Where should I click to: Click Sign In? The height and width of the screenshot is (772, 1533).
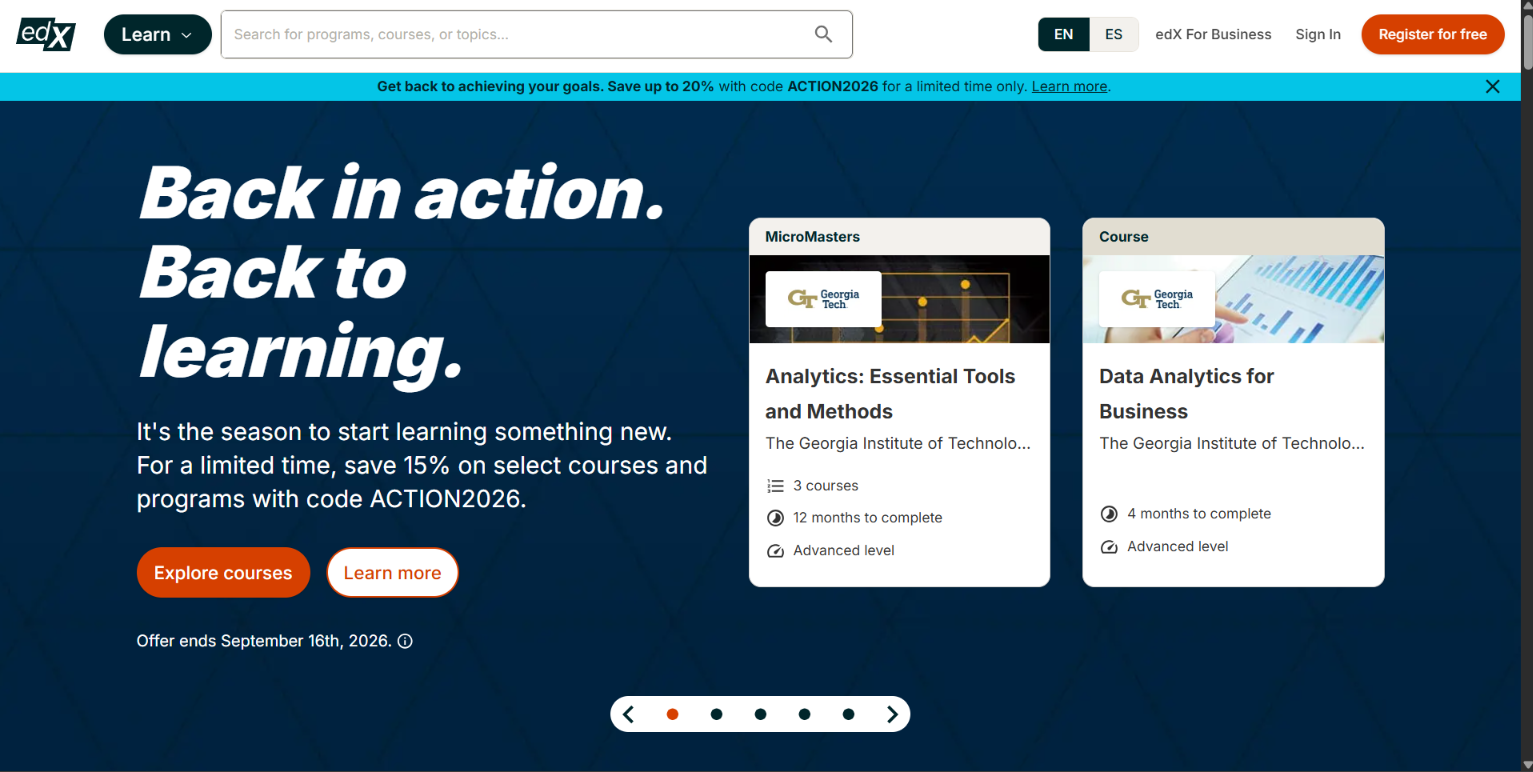[x=1318, y=34]
